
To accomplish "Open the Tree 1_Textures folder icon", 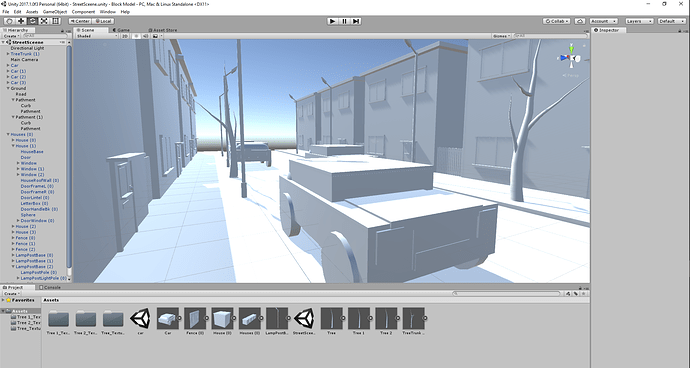I will pos(59,318).
